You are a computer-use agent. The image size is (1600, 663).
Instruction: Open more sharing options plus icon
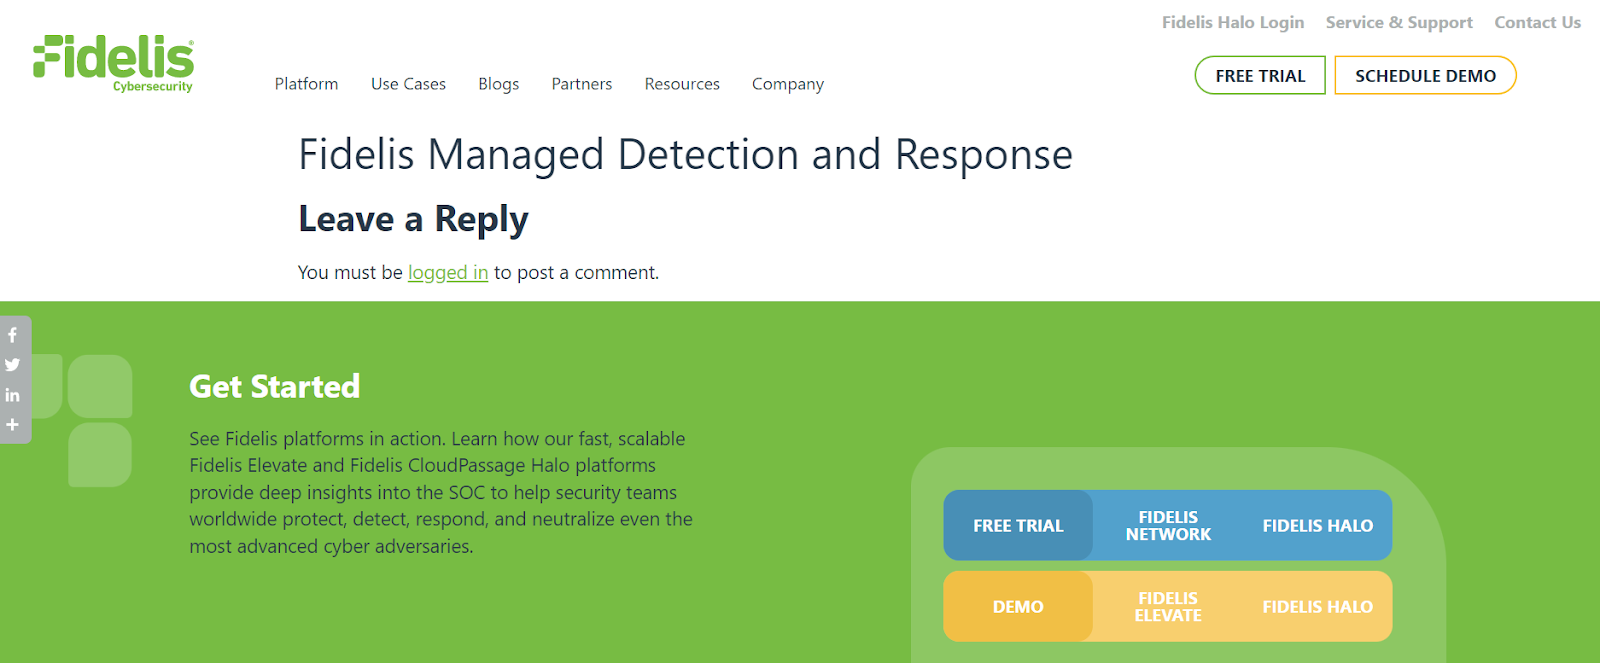13,425
